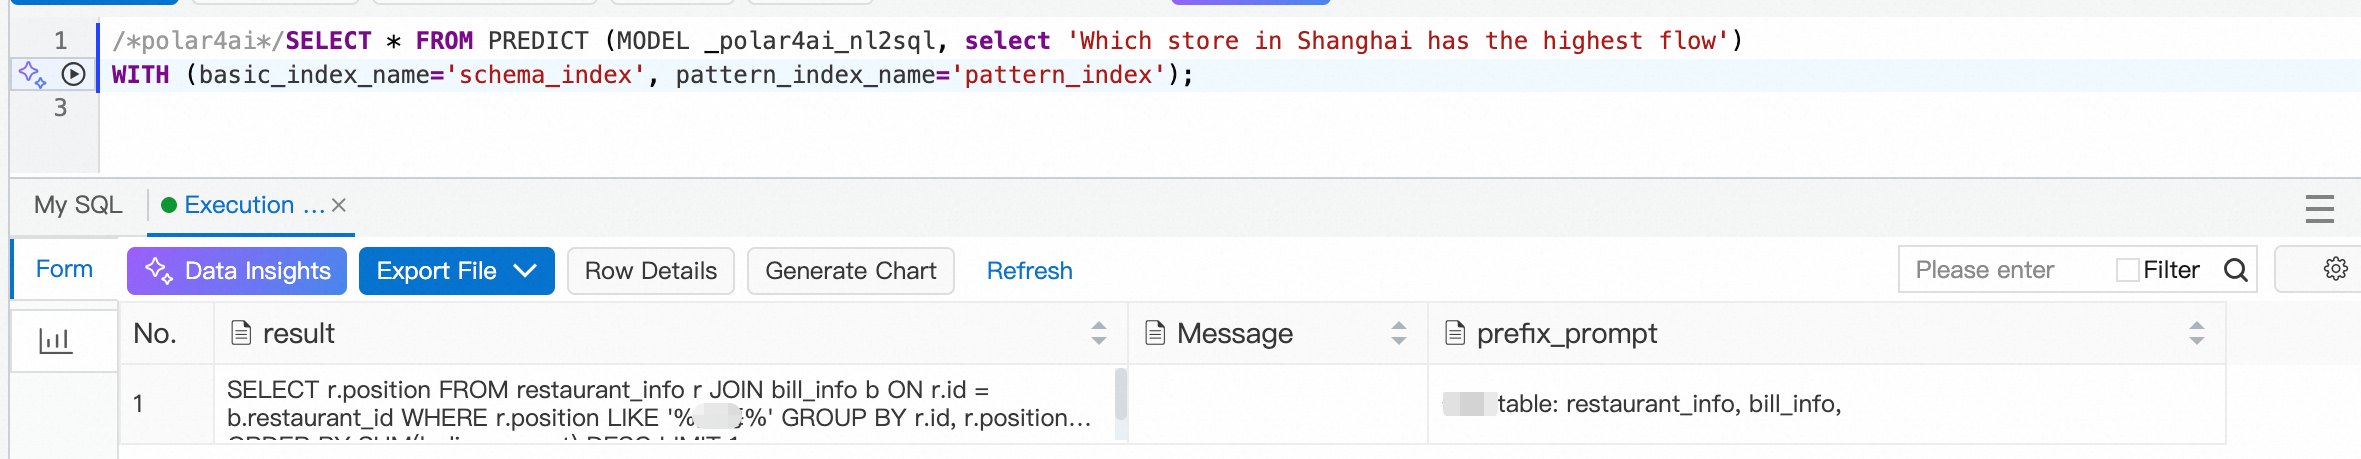Click the AI sparkle icon beside line 2

point(32,74)
